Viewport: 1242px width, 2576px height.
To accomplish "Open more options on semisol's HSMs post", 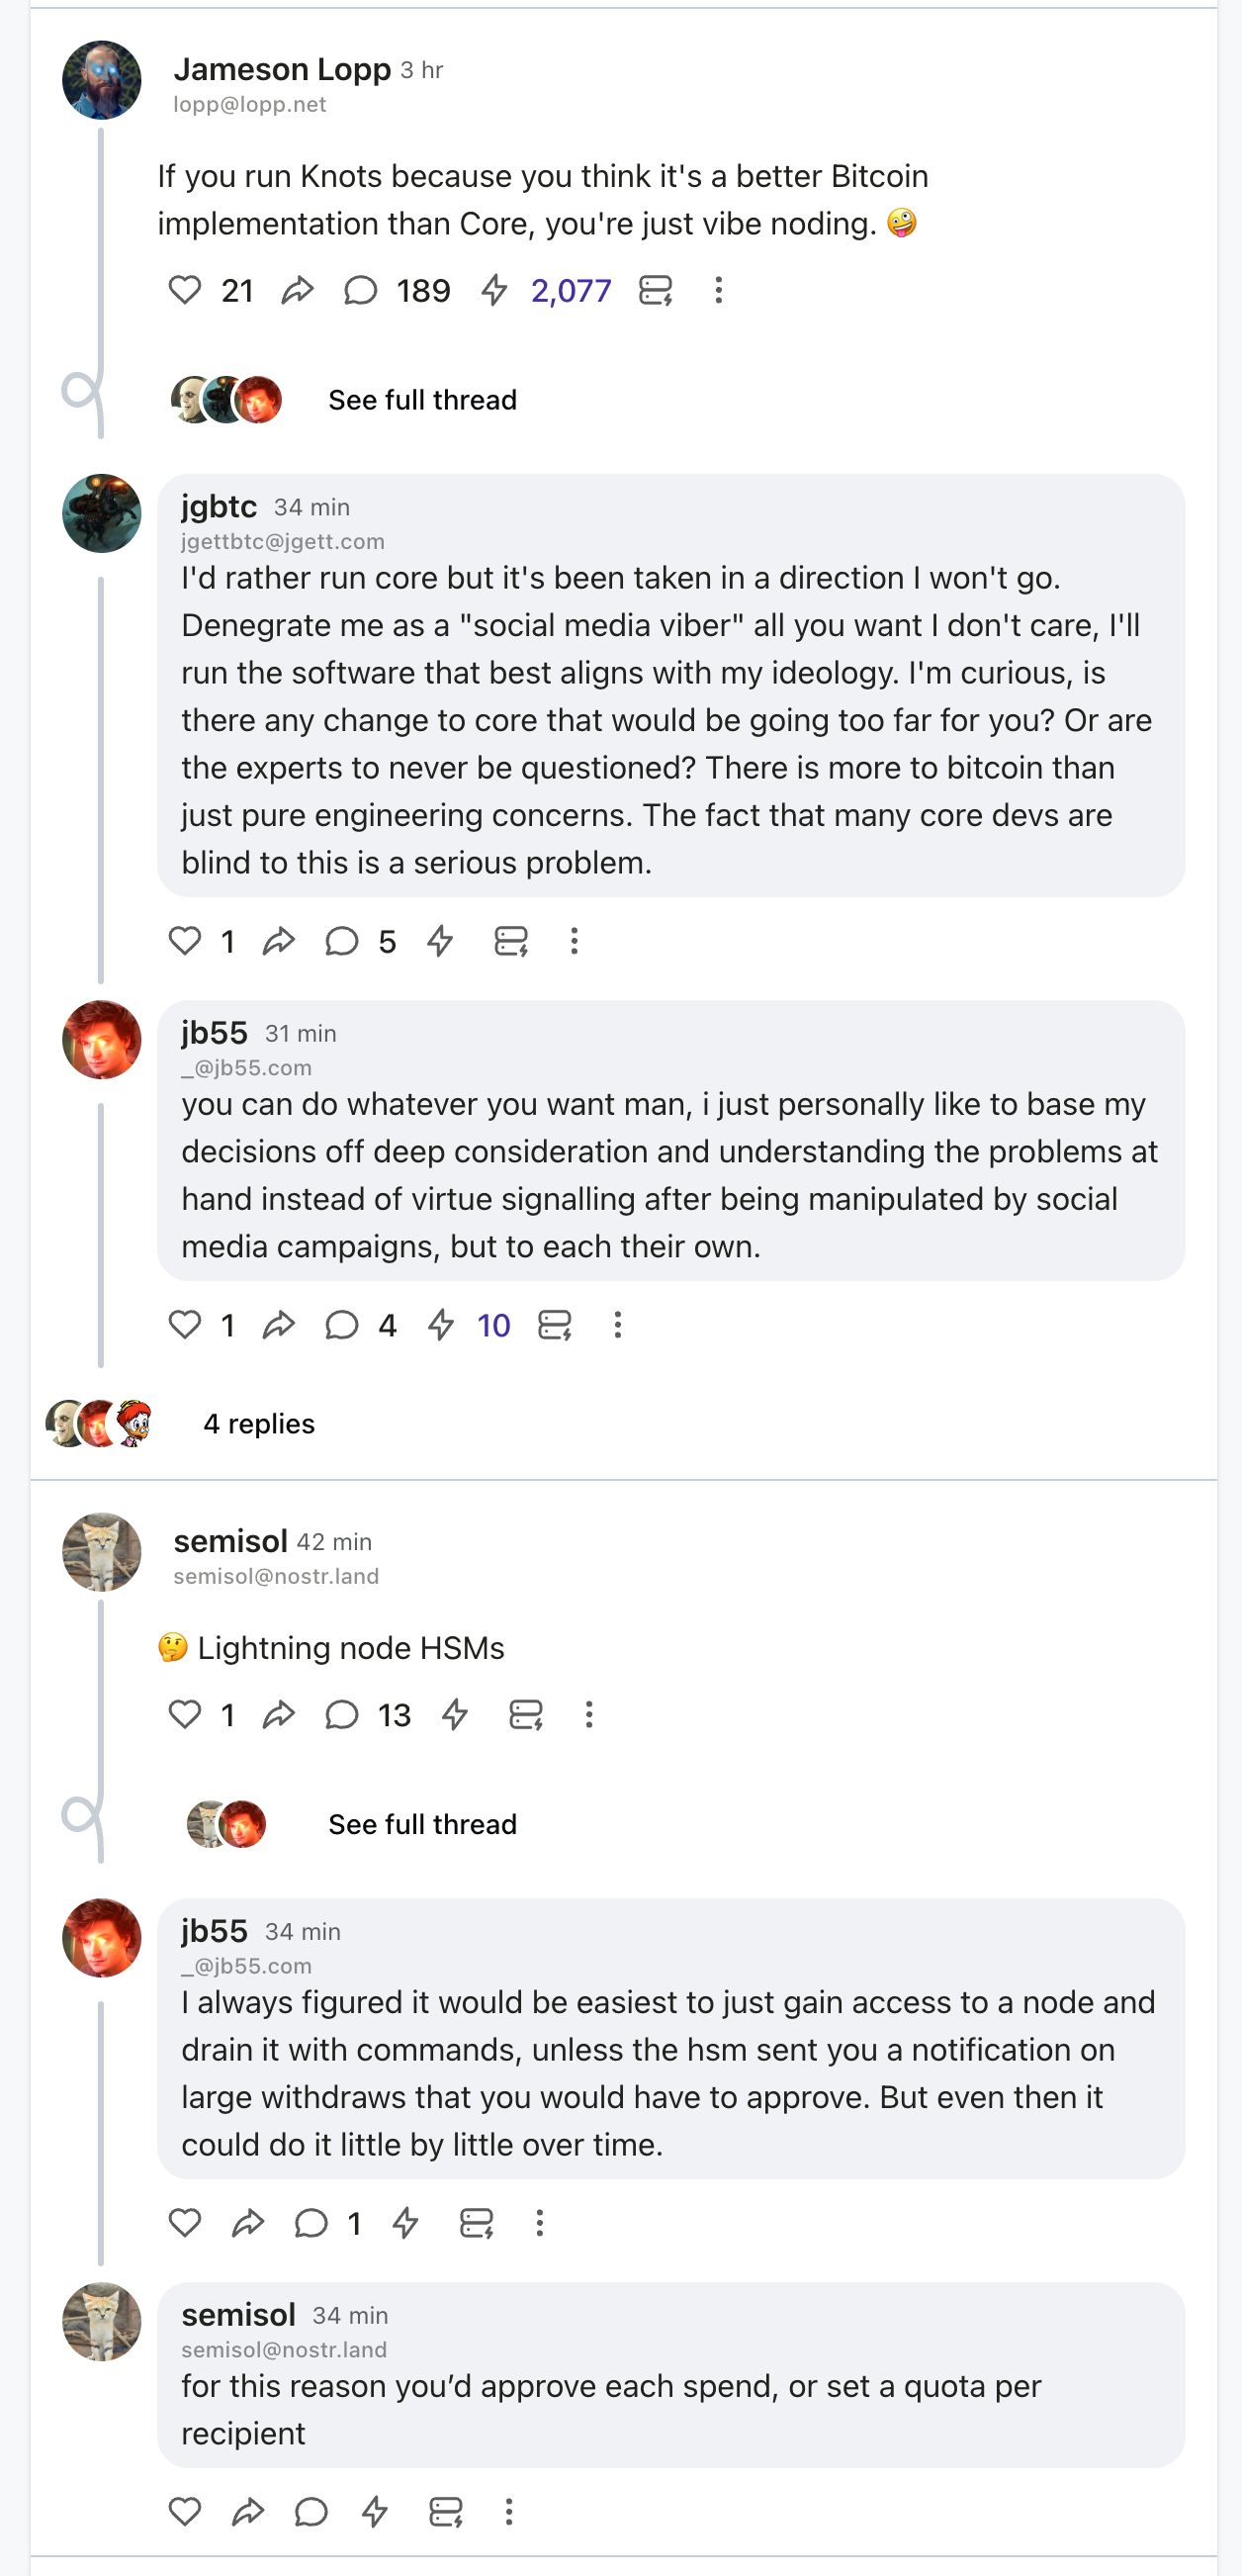I will [x=589, y=1715].
